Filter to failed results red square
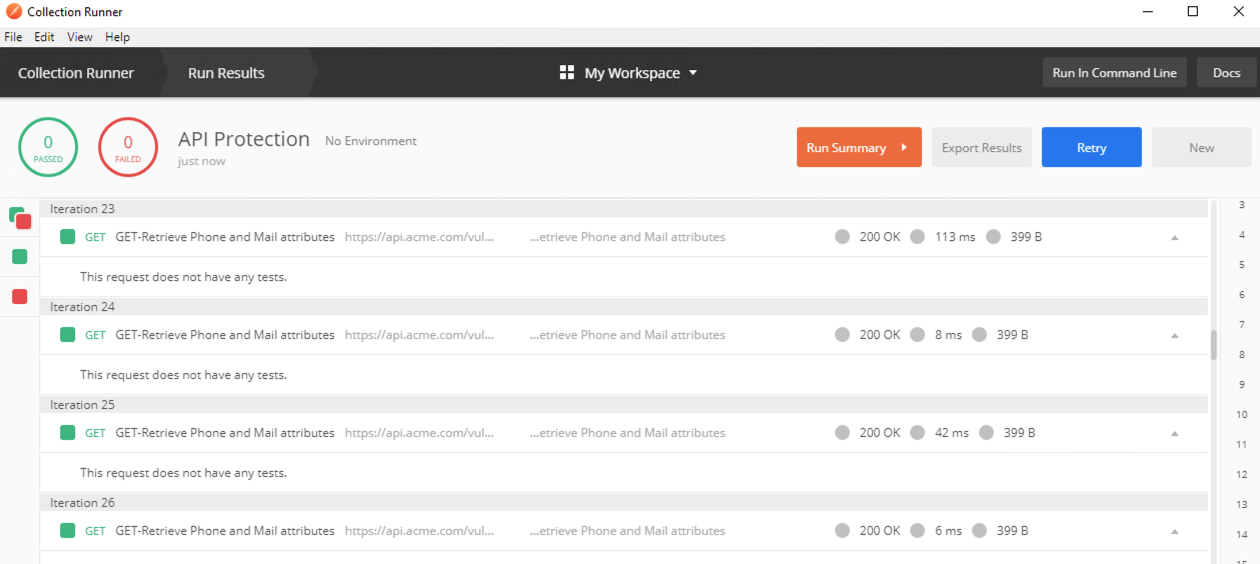 coord(19,296)
